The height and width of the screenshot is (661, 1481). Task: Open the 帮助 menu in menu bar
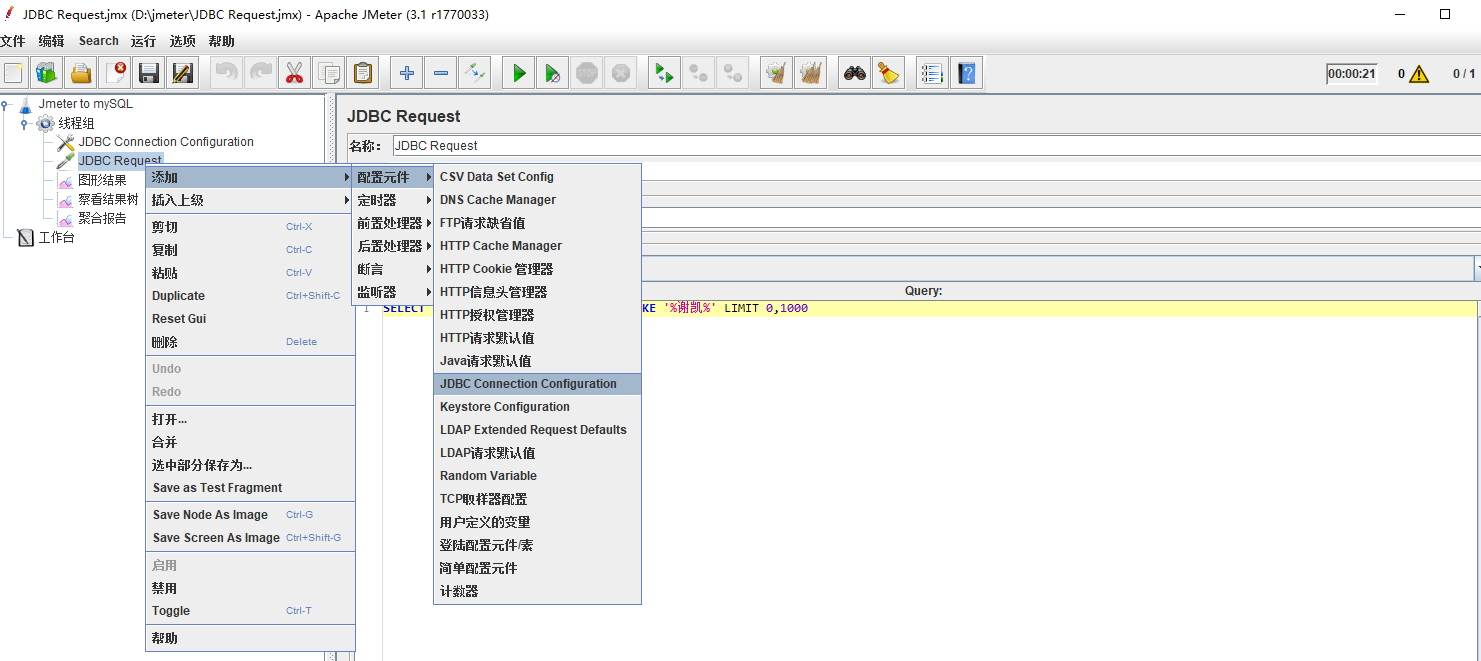221,41
